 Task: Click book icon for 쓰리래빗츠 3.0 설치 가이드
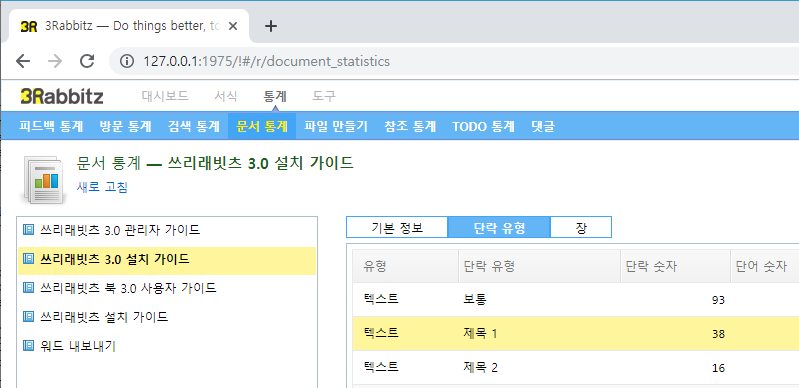29,258
